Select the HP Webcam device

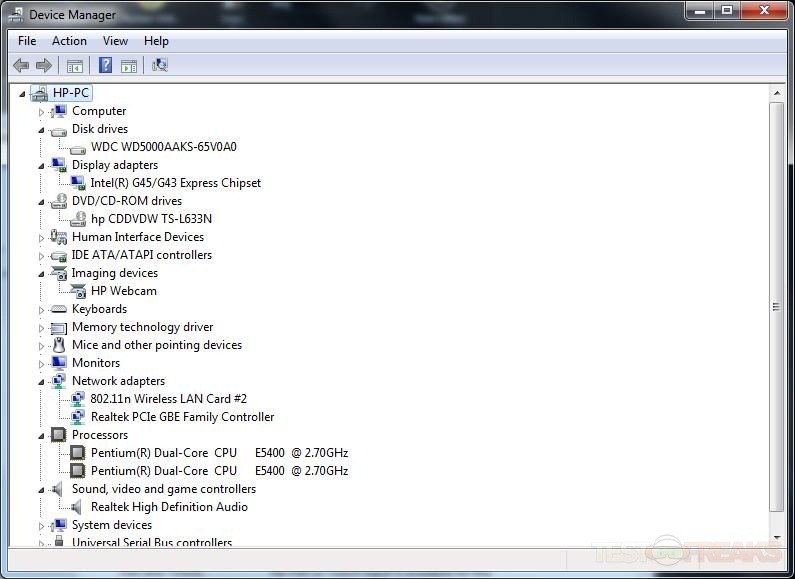[x=123, y=291]
